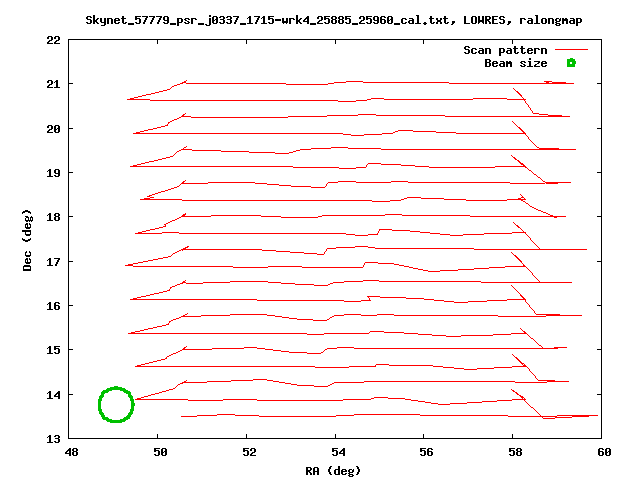Screen dimensions: 640x480
Task: Click the Dec axis tick label 15
Action: point(53,350)
